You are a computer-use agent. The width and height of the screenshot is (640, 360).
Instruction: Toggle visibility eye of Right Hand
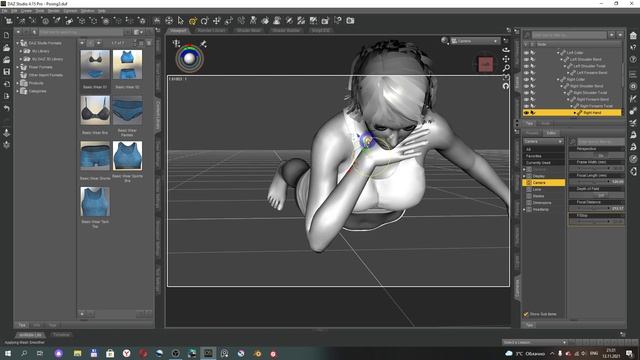coord(526,112)
